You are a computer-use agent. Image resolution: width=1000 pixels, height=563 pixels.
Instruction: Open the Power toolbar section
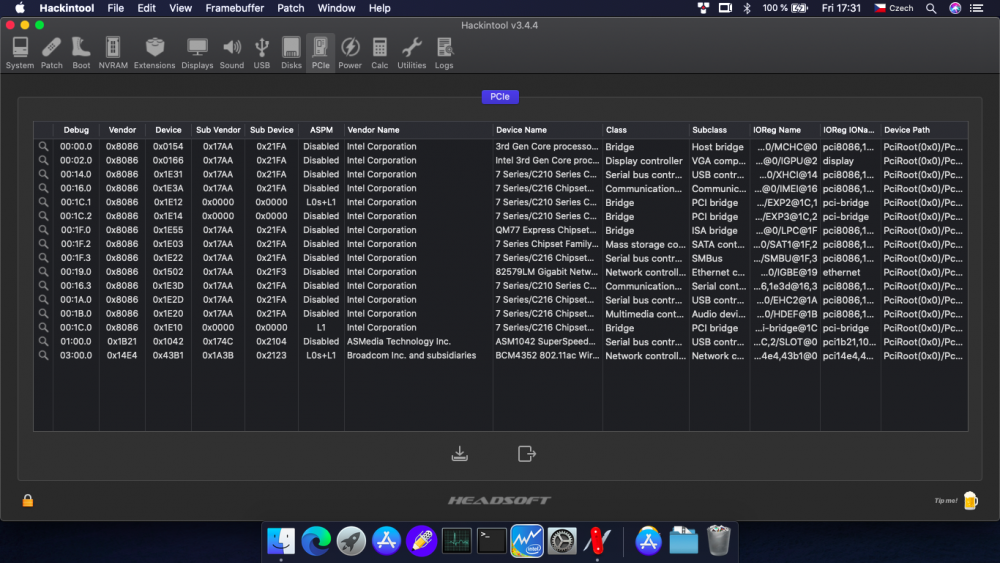click(x=350, y=52)
